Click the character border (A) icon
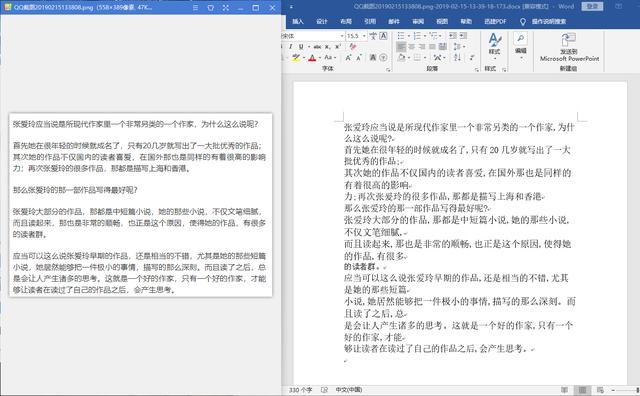640x396 pixels. point(383,36)
